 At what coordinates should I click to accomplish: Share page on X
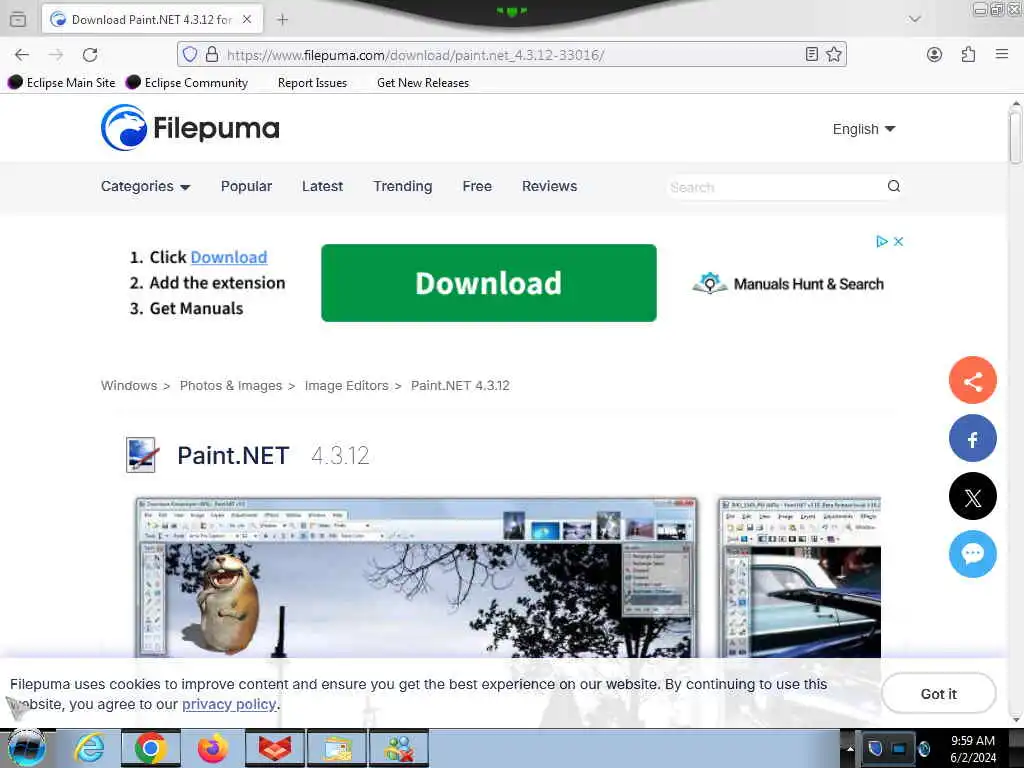tap(972, 497)
